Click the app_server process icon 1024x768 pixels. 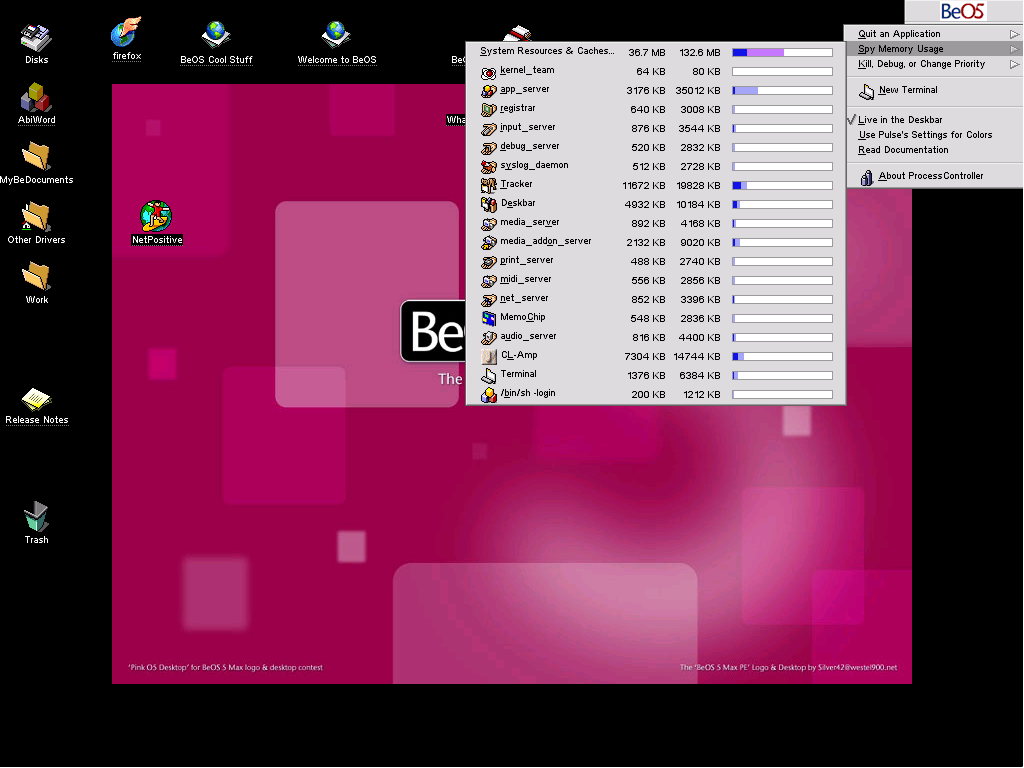click(x=488, y=91)
